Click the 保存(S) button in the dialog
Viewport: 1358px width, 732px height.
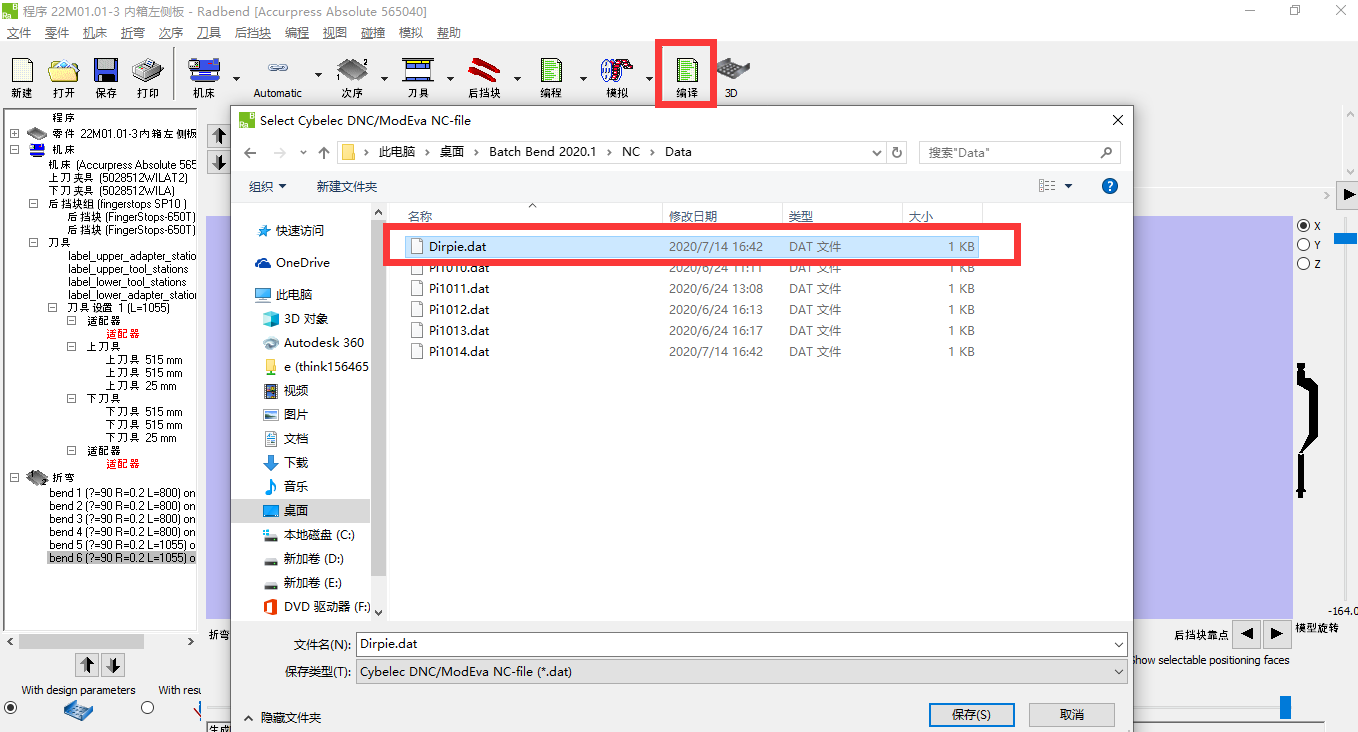(971, 715)
